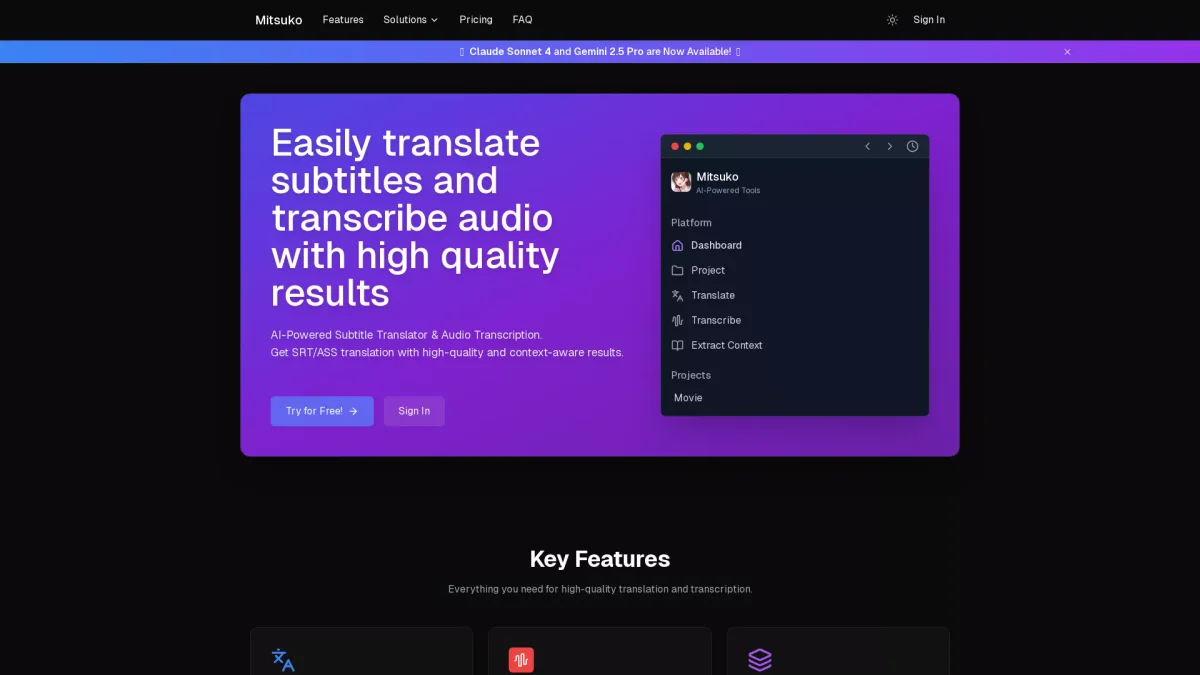Dismiss the announcement banner
The image size is (1200, 675).
pyautogui.click(x=1067, y=52)
